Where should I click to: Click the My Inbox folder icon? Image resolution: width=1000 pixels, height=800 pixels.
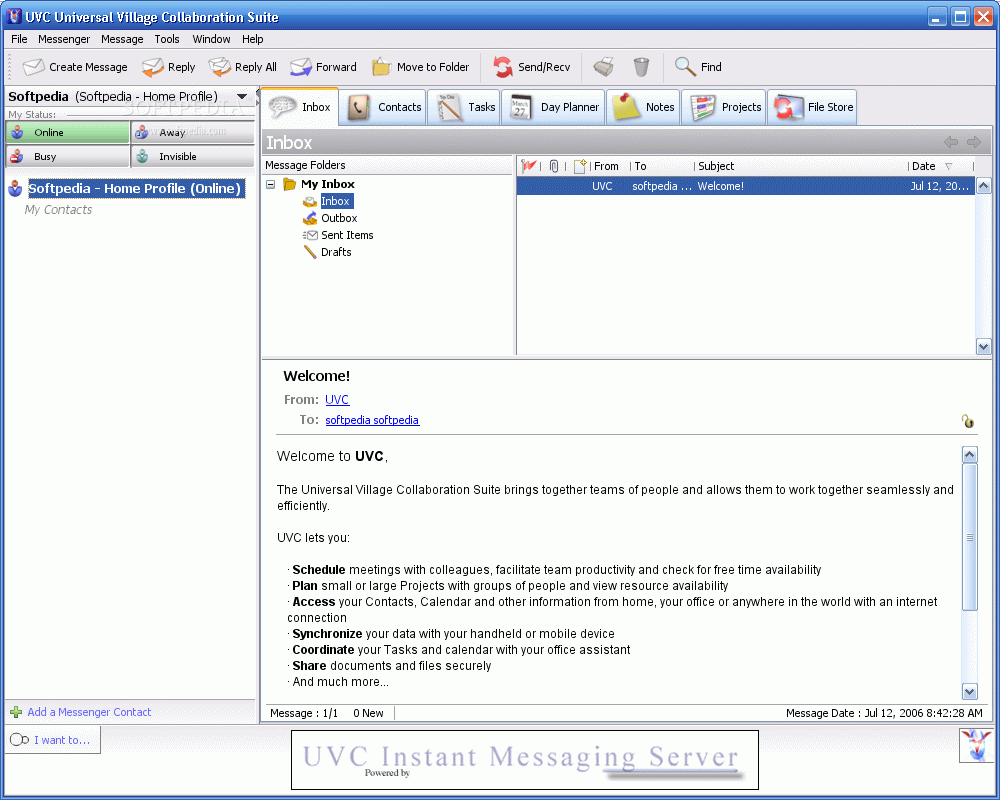click(290, 184)
